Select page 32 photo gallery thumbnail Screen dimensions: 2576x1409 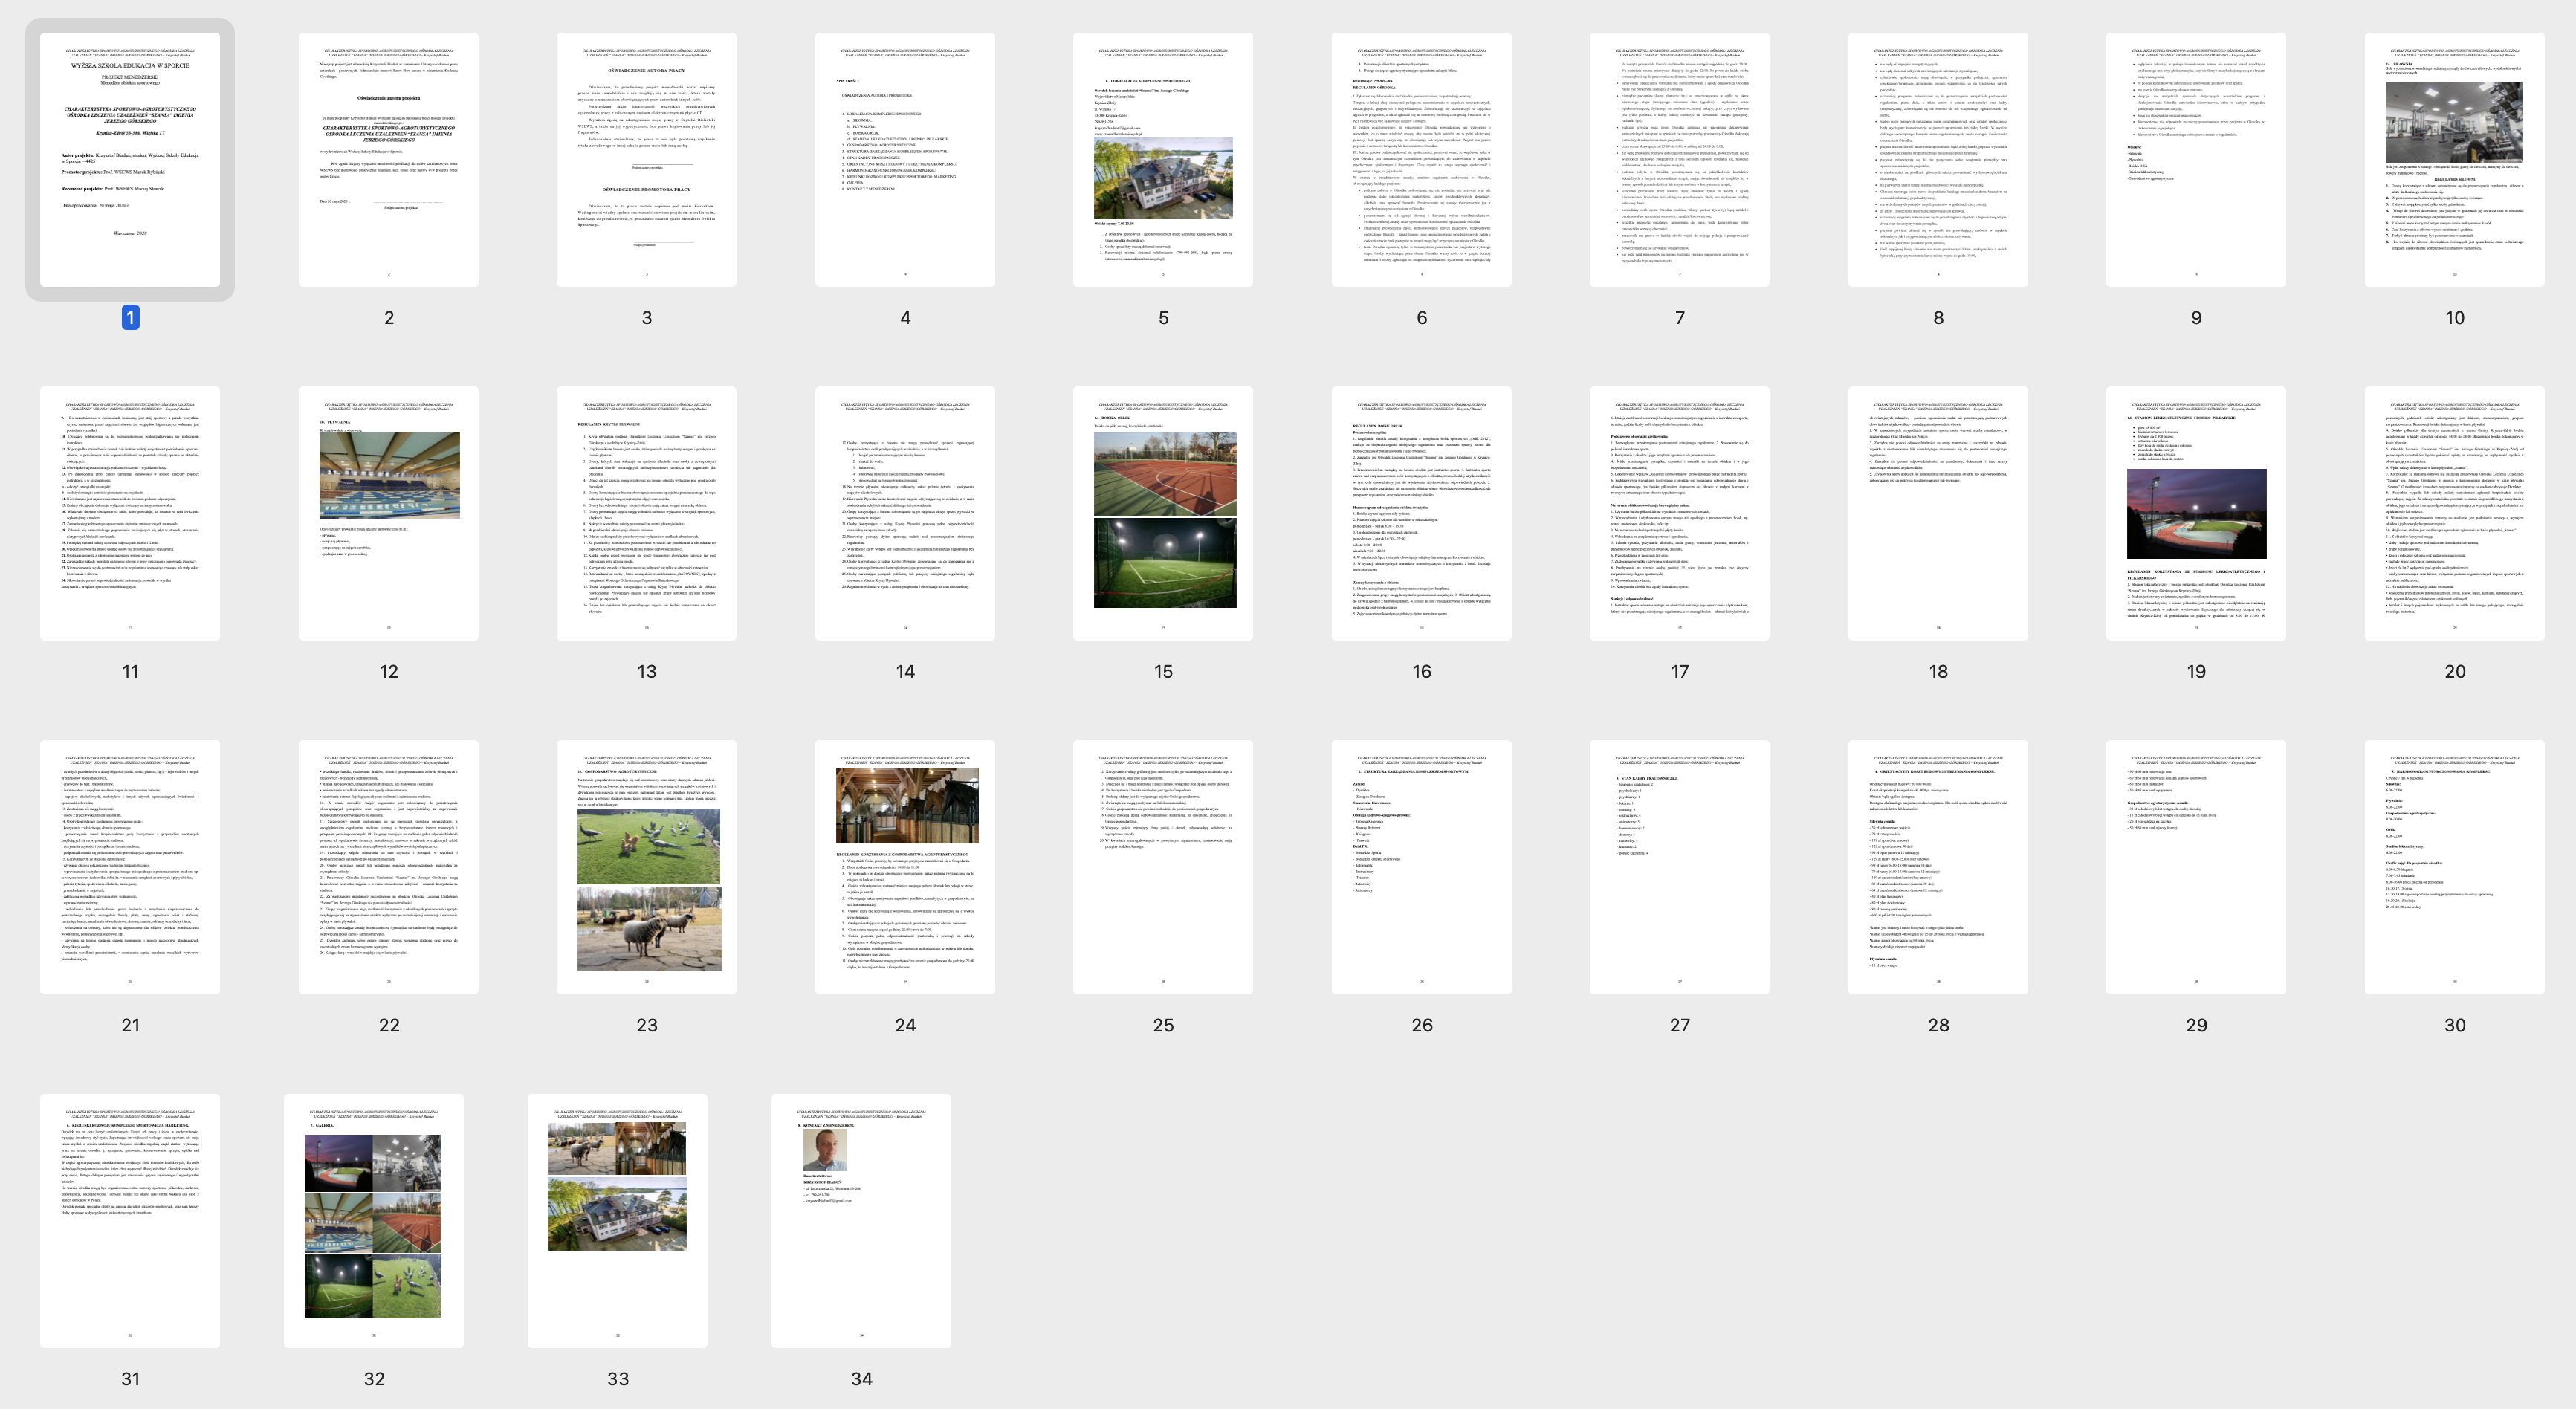(373, 1220)
